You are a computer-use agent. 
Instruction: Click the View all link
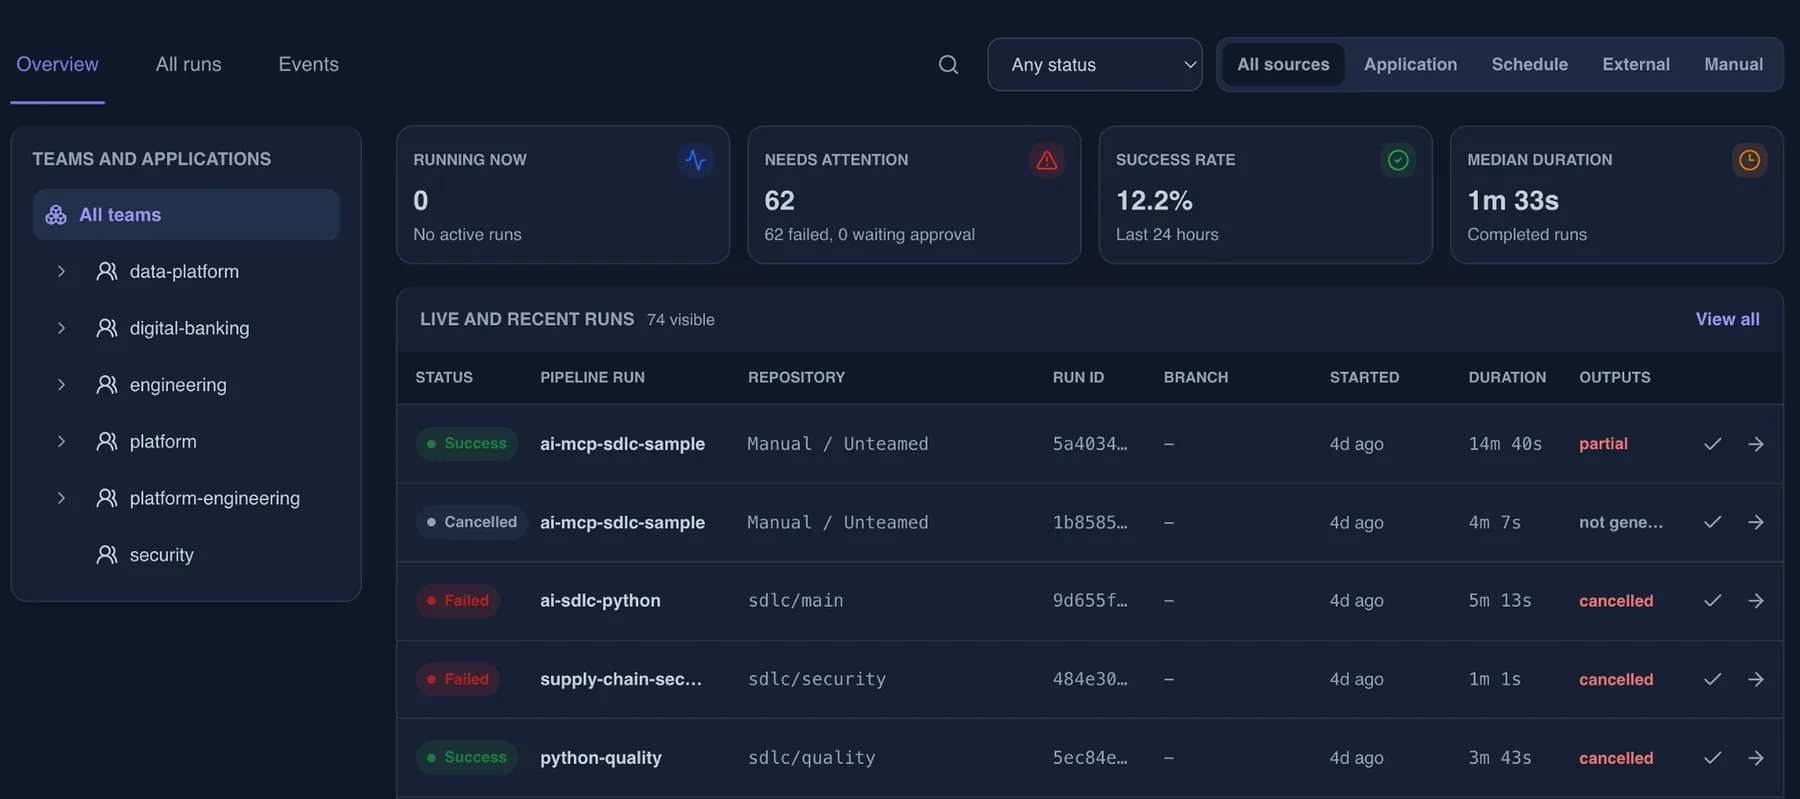coord(1727,319)
